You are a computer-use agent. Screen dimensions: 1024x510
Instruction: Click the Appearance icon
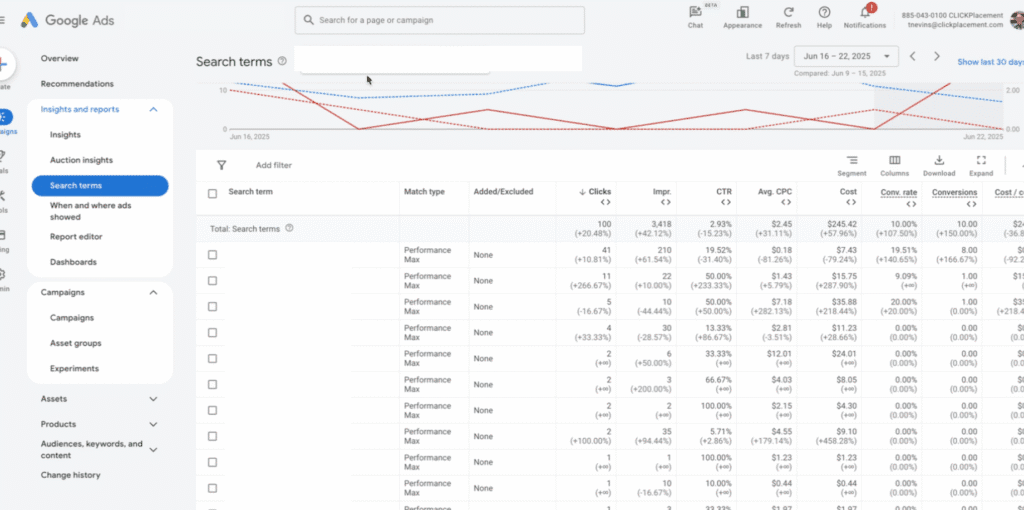point(742,13)
